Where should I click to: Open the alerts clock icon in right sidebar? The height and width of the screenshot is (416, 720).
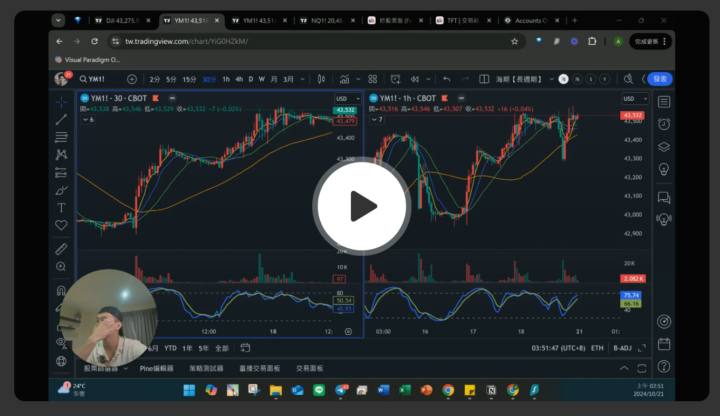click(x=664, y=123)
